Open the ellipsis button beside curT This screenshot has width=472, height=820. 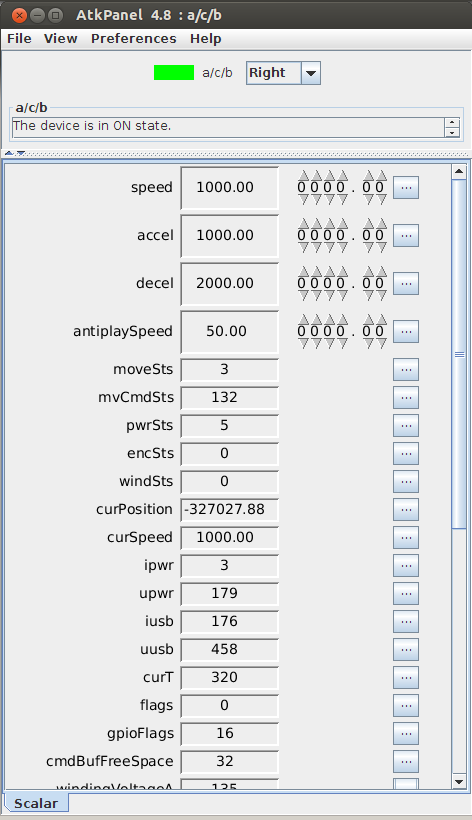click(x=406, y=677)
